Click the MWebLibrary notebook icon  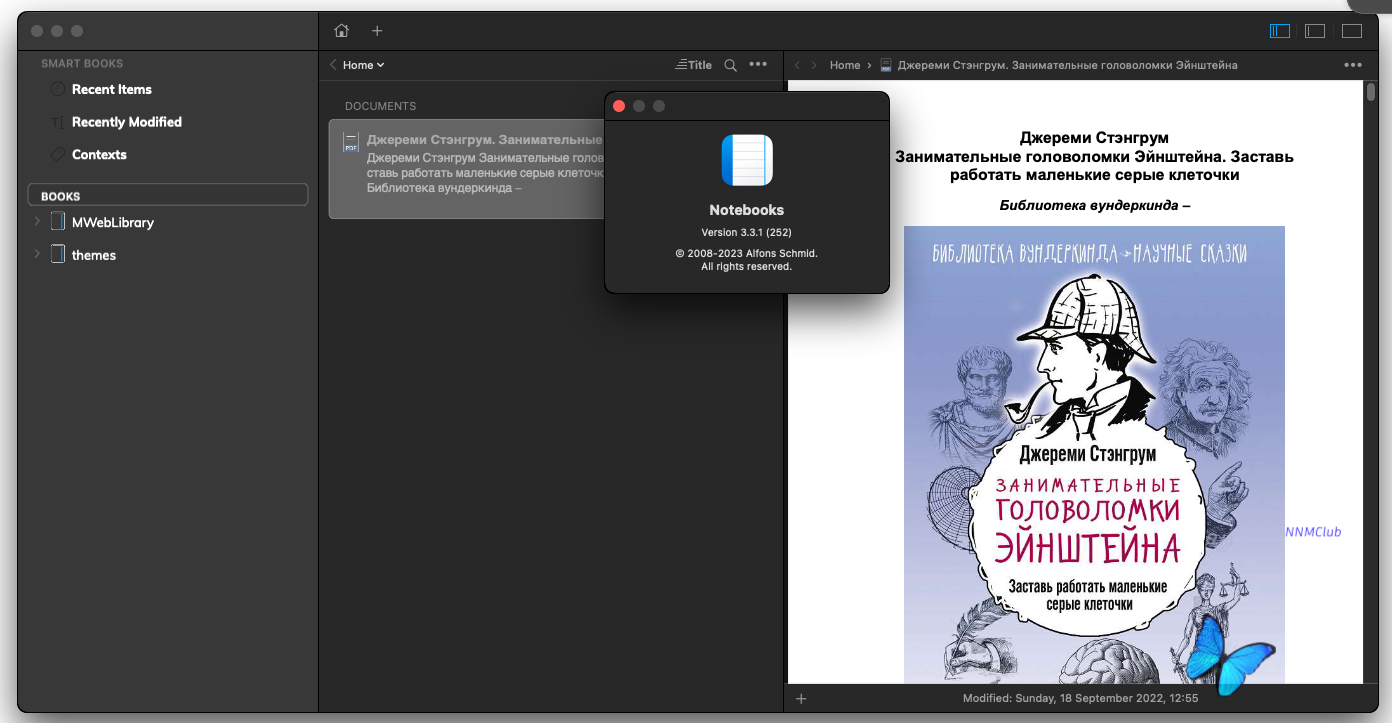point(58,221)
